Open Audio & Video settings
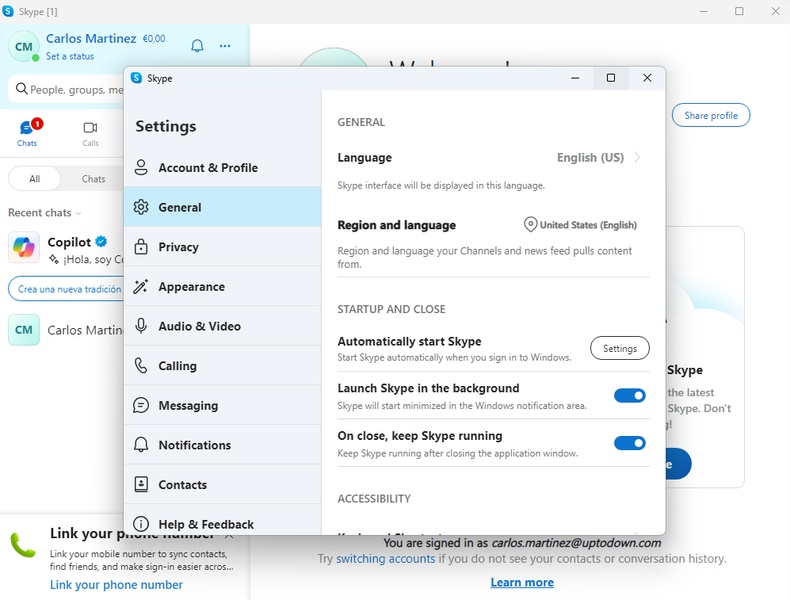Image resolution: width=790 pixels, height=600 pixels. coord(222,326)
